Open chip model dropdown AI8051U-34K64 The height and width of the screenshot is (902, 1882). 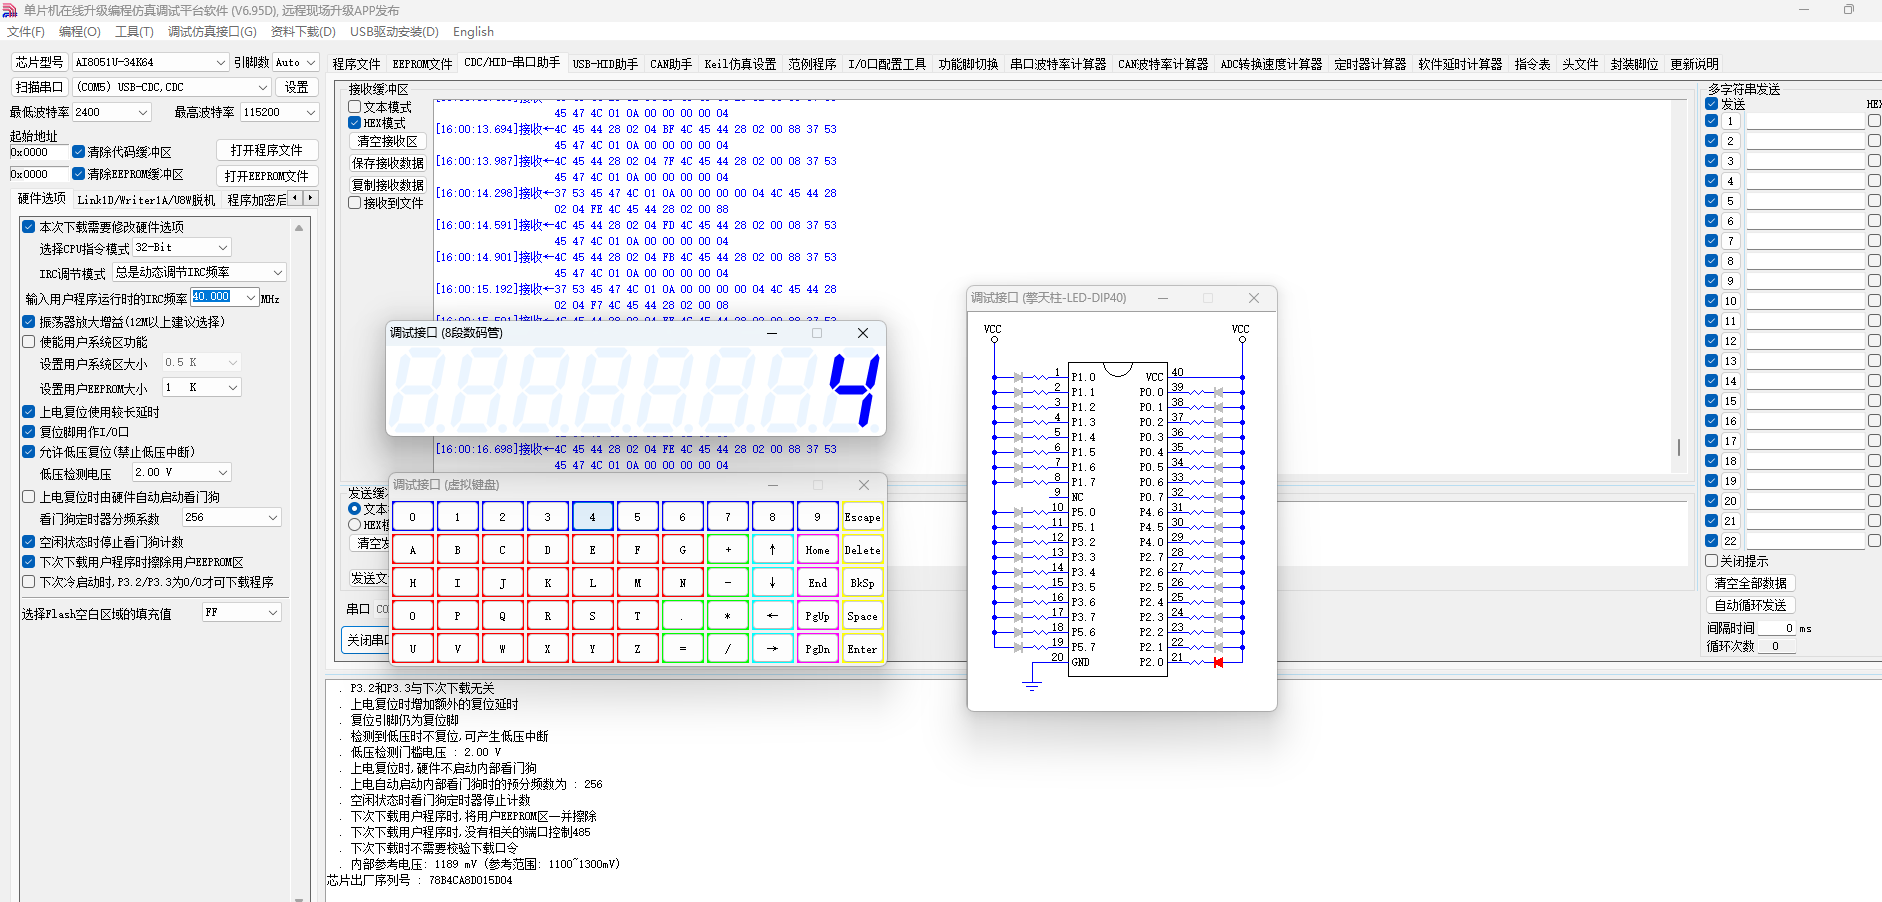150,62
